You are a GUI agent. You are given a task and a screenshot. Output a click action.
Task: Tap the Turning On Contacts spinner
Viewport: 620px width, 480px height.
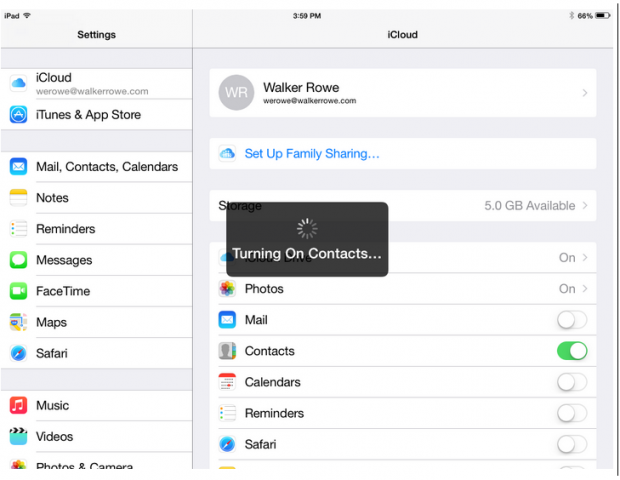tap(307, 229)
